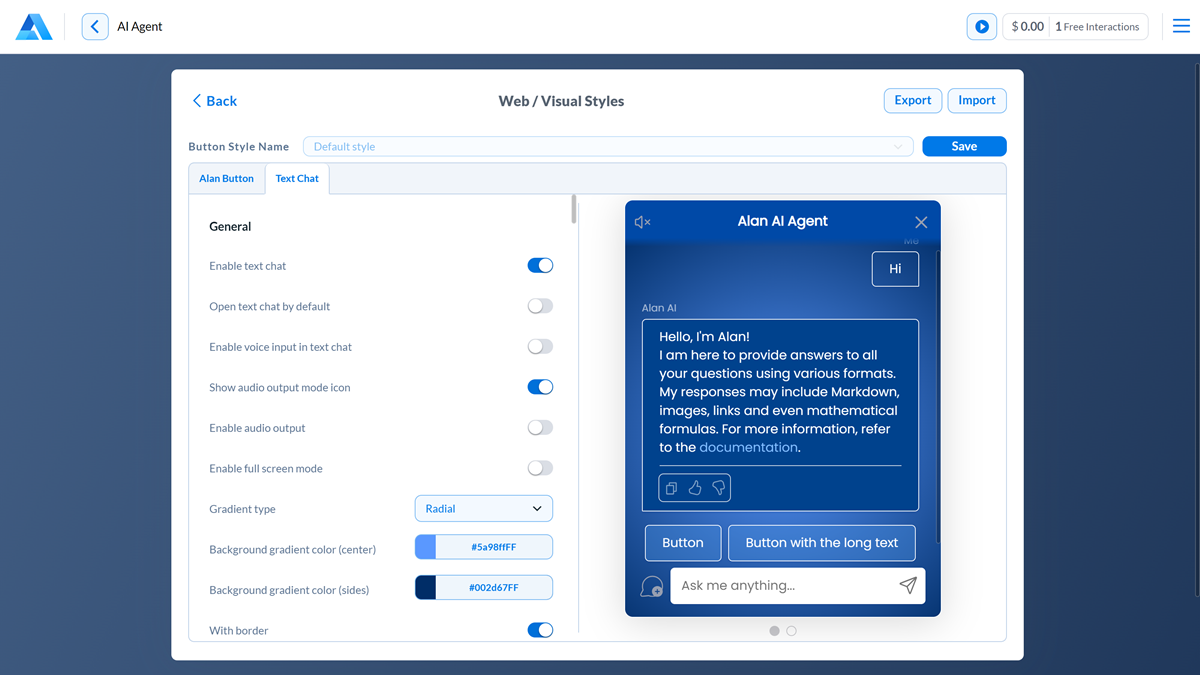Viewport: 1200px width, 675px height.
Task: Click the mute speaker icon in chat header
Action: click(x=643, y=222)
